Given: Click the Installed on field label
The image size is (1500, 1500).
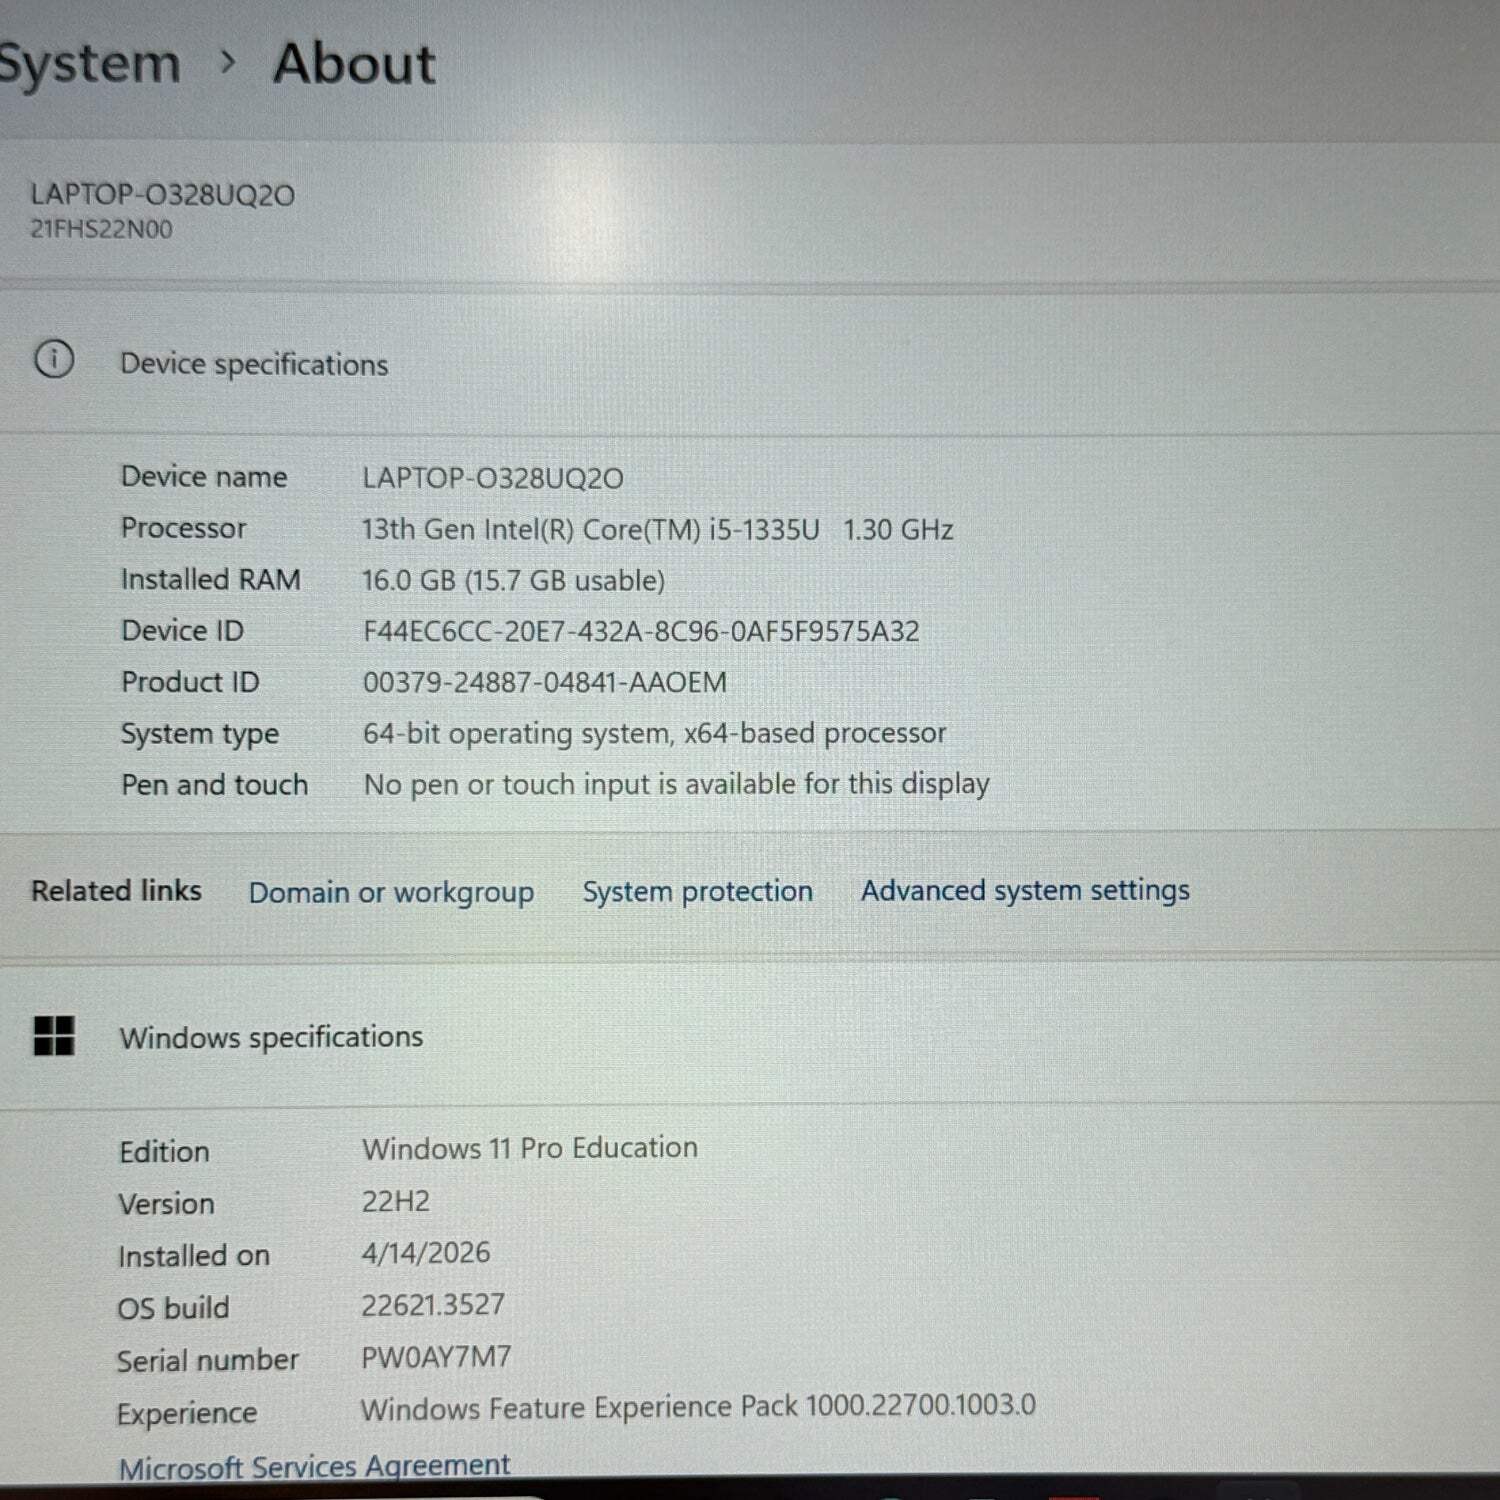Looking at the screenshot, I should tap(194, 1256).
